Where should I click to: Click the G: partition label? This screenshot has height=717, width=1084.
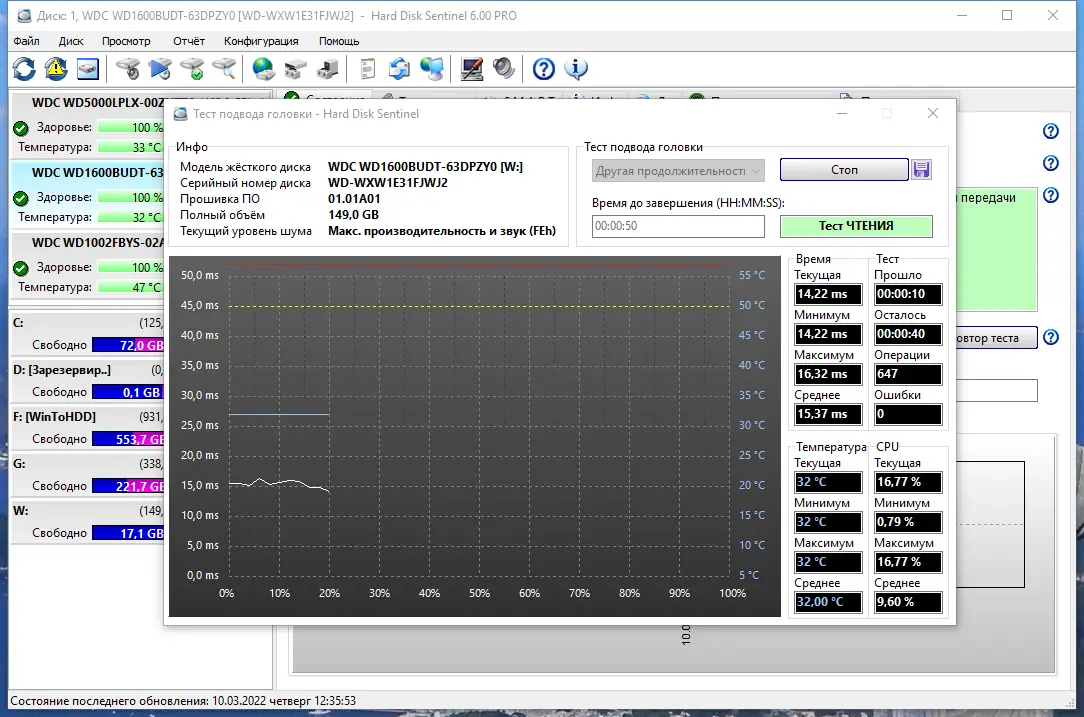[x=19, y=464]
